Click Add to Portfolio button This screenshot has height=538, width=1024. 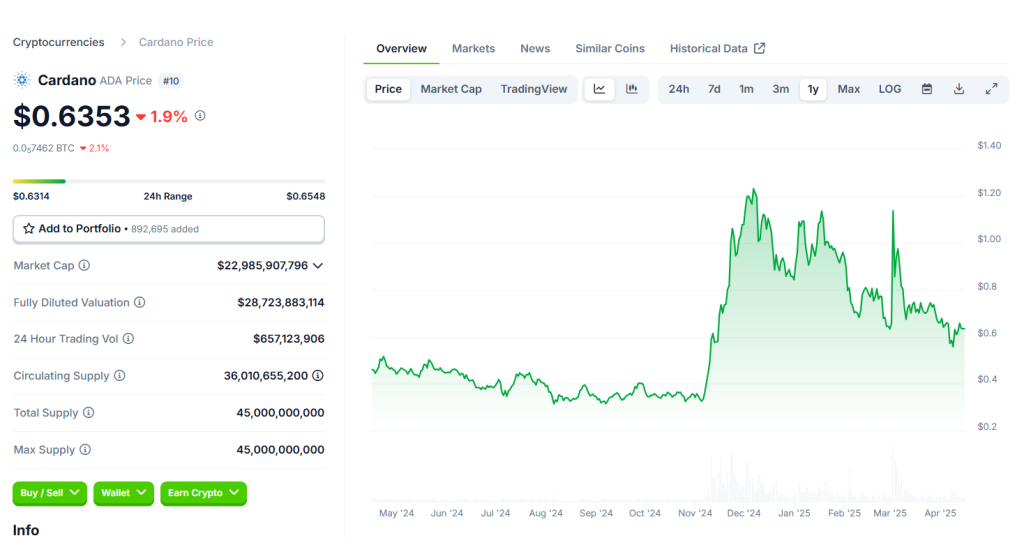[168, 229]
